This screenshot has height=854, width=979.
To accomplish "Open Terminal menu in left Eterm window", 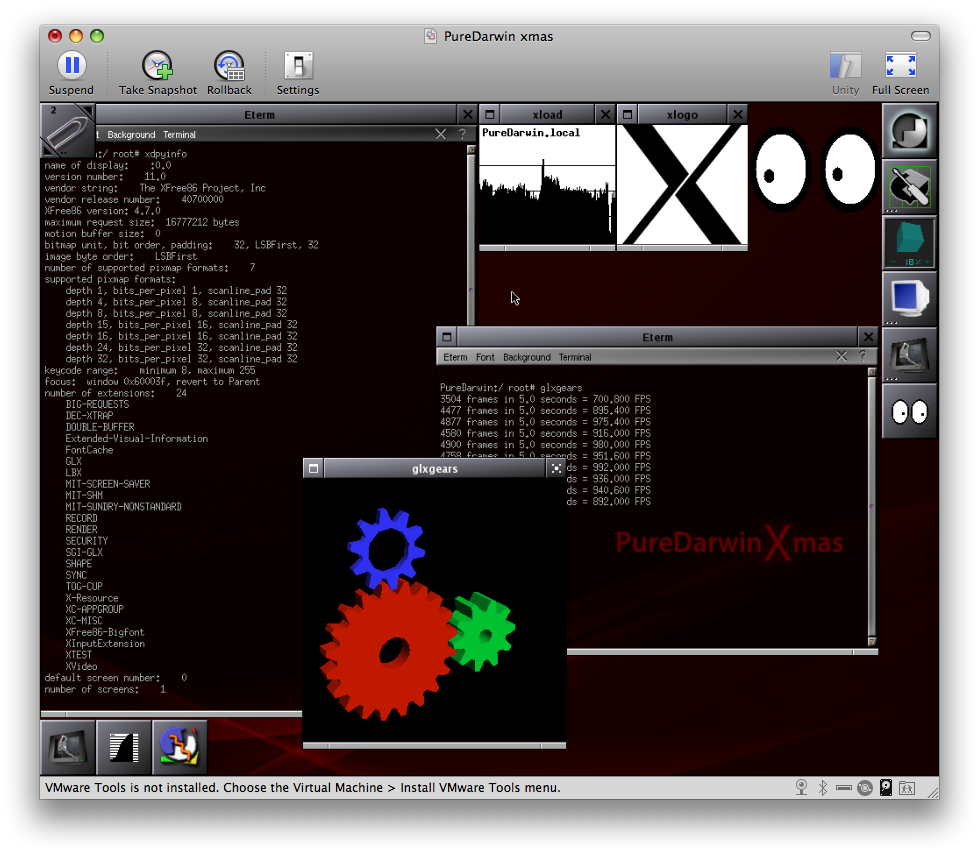I will 179,134.
